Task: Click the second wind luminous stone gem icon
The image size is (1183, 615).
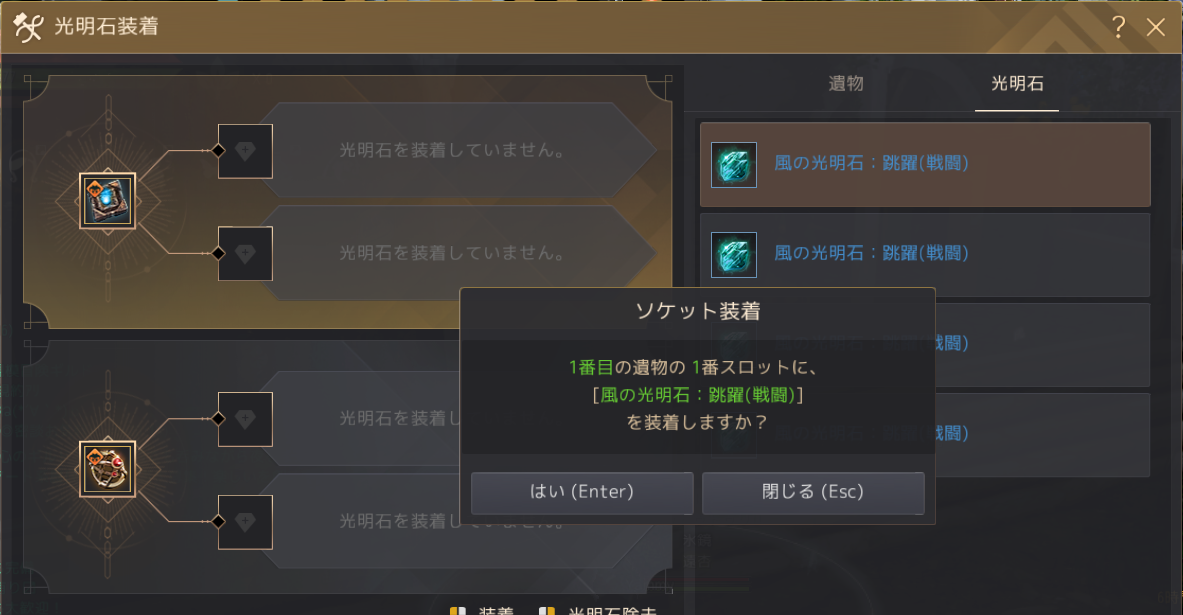Action: [x=734, y=254]
